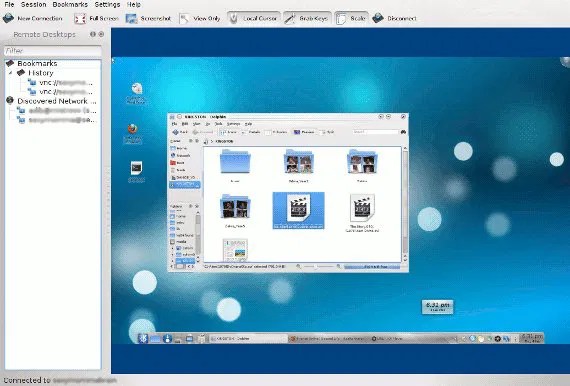Screen dimensions: 570x386
Task: Click the Dolphin task in remote taskbar
Action: [248, 338]
